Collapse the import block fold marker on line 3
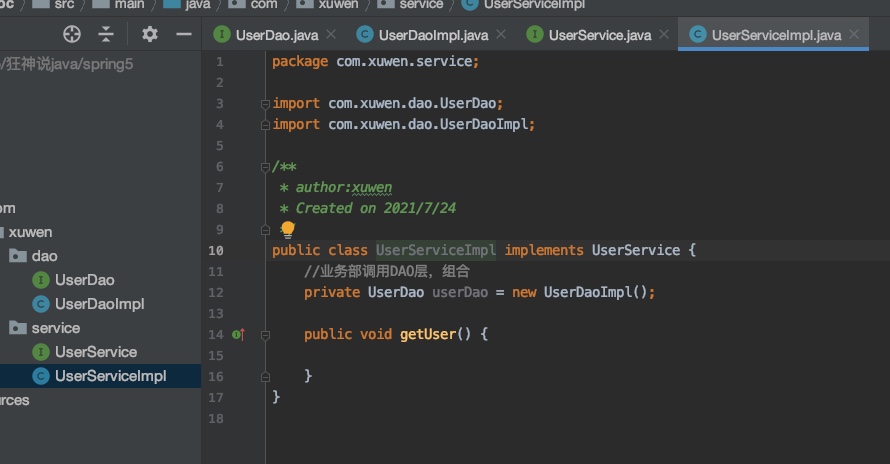Image resolution: width=890 pixels, height=464 pixels. point(265,104)
